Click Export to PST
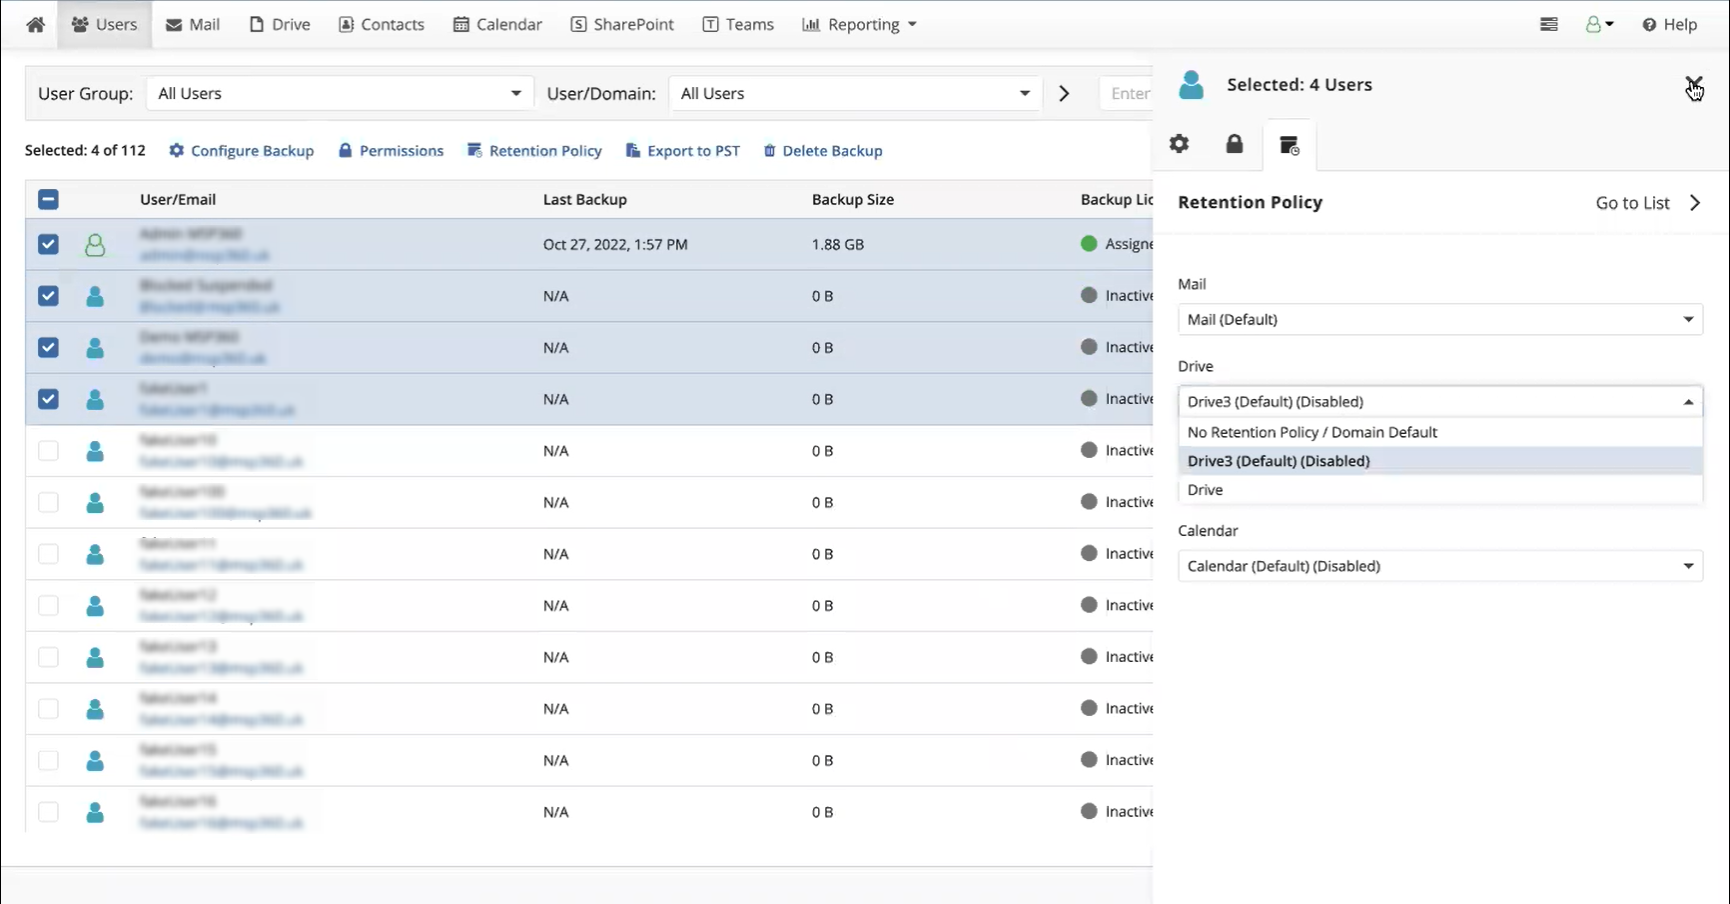 point(683,151)
